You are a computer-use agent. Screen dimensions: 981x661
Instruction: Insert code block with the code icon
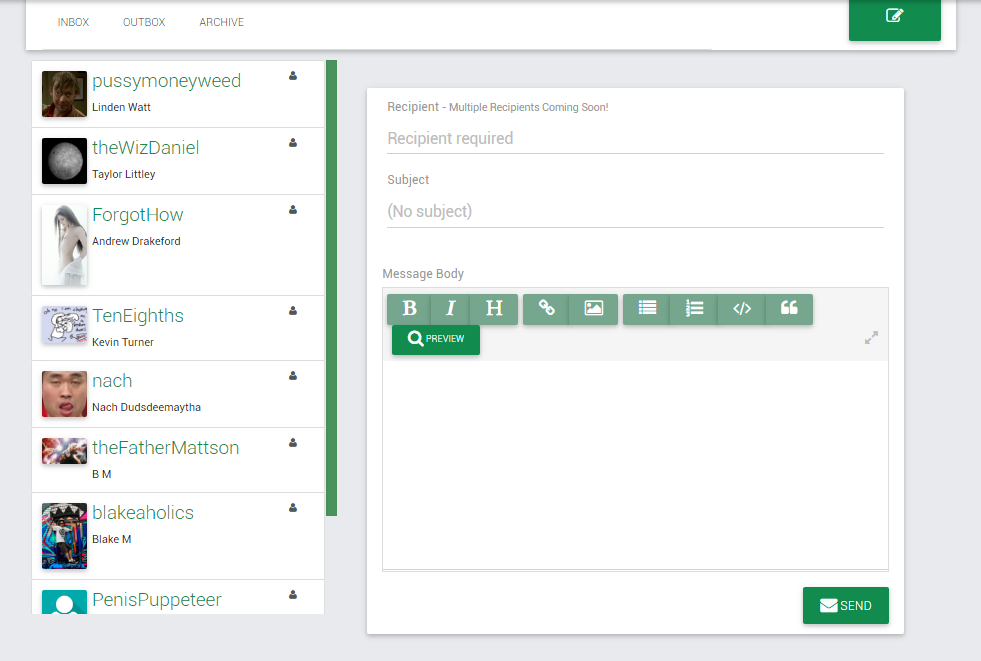(x=742, y=308)
